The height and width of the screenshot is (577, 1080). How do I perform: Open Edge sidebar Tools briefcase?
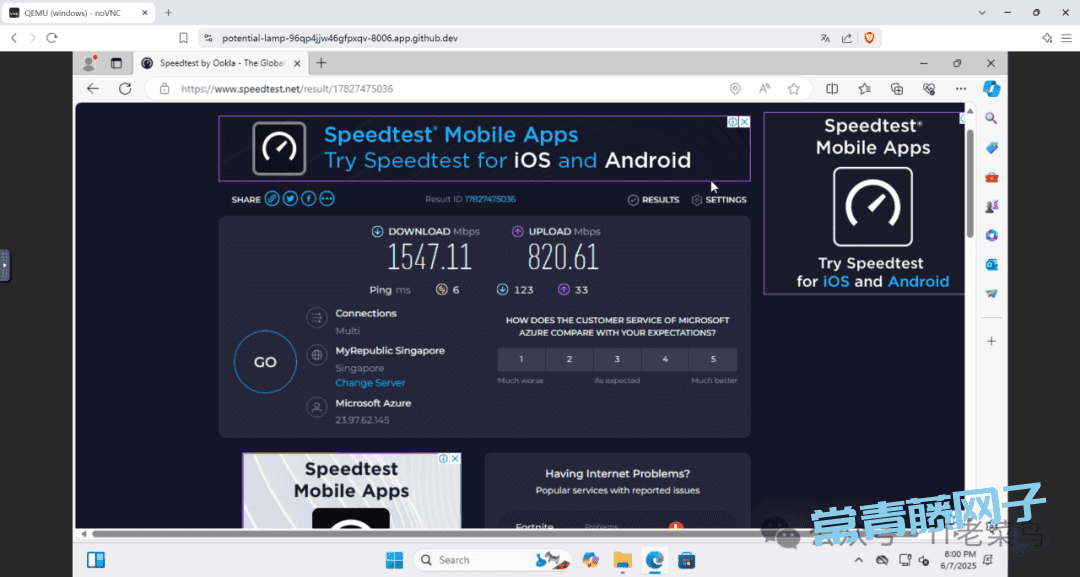pyautogui.click(x=991, y=178)
